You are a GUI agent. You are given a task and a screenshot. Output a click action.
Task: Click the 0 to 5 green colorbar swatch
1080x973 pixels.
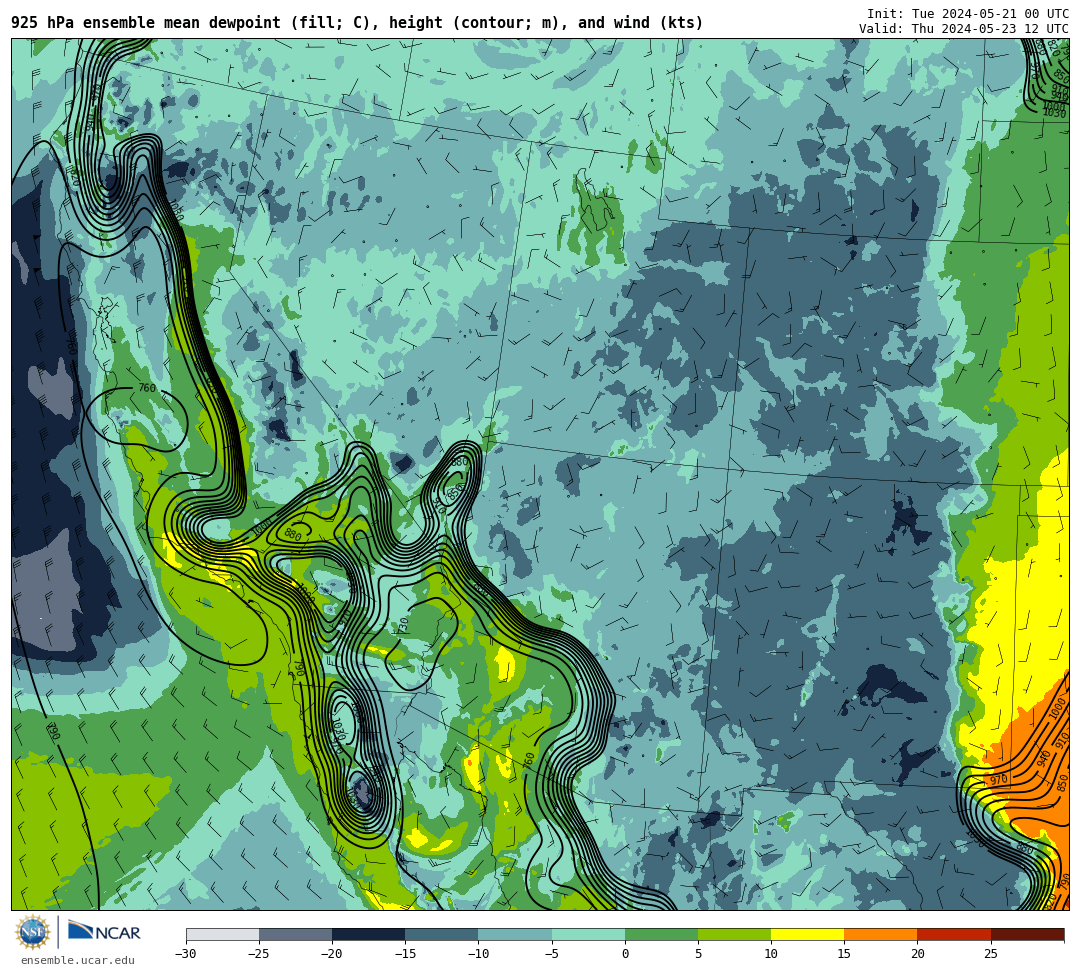pos(661,934)
